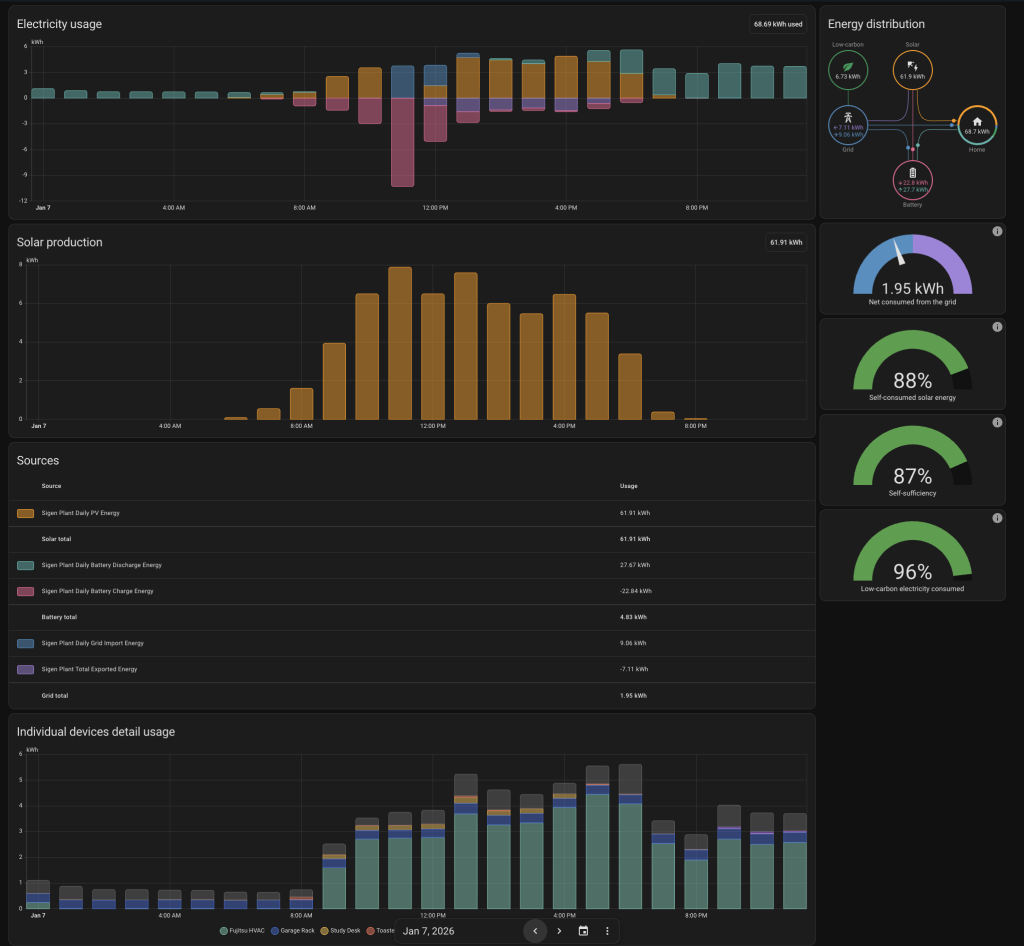
Task: Open info for Self-consumed solar energy gauge
Action: point(997,327)
